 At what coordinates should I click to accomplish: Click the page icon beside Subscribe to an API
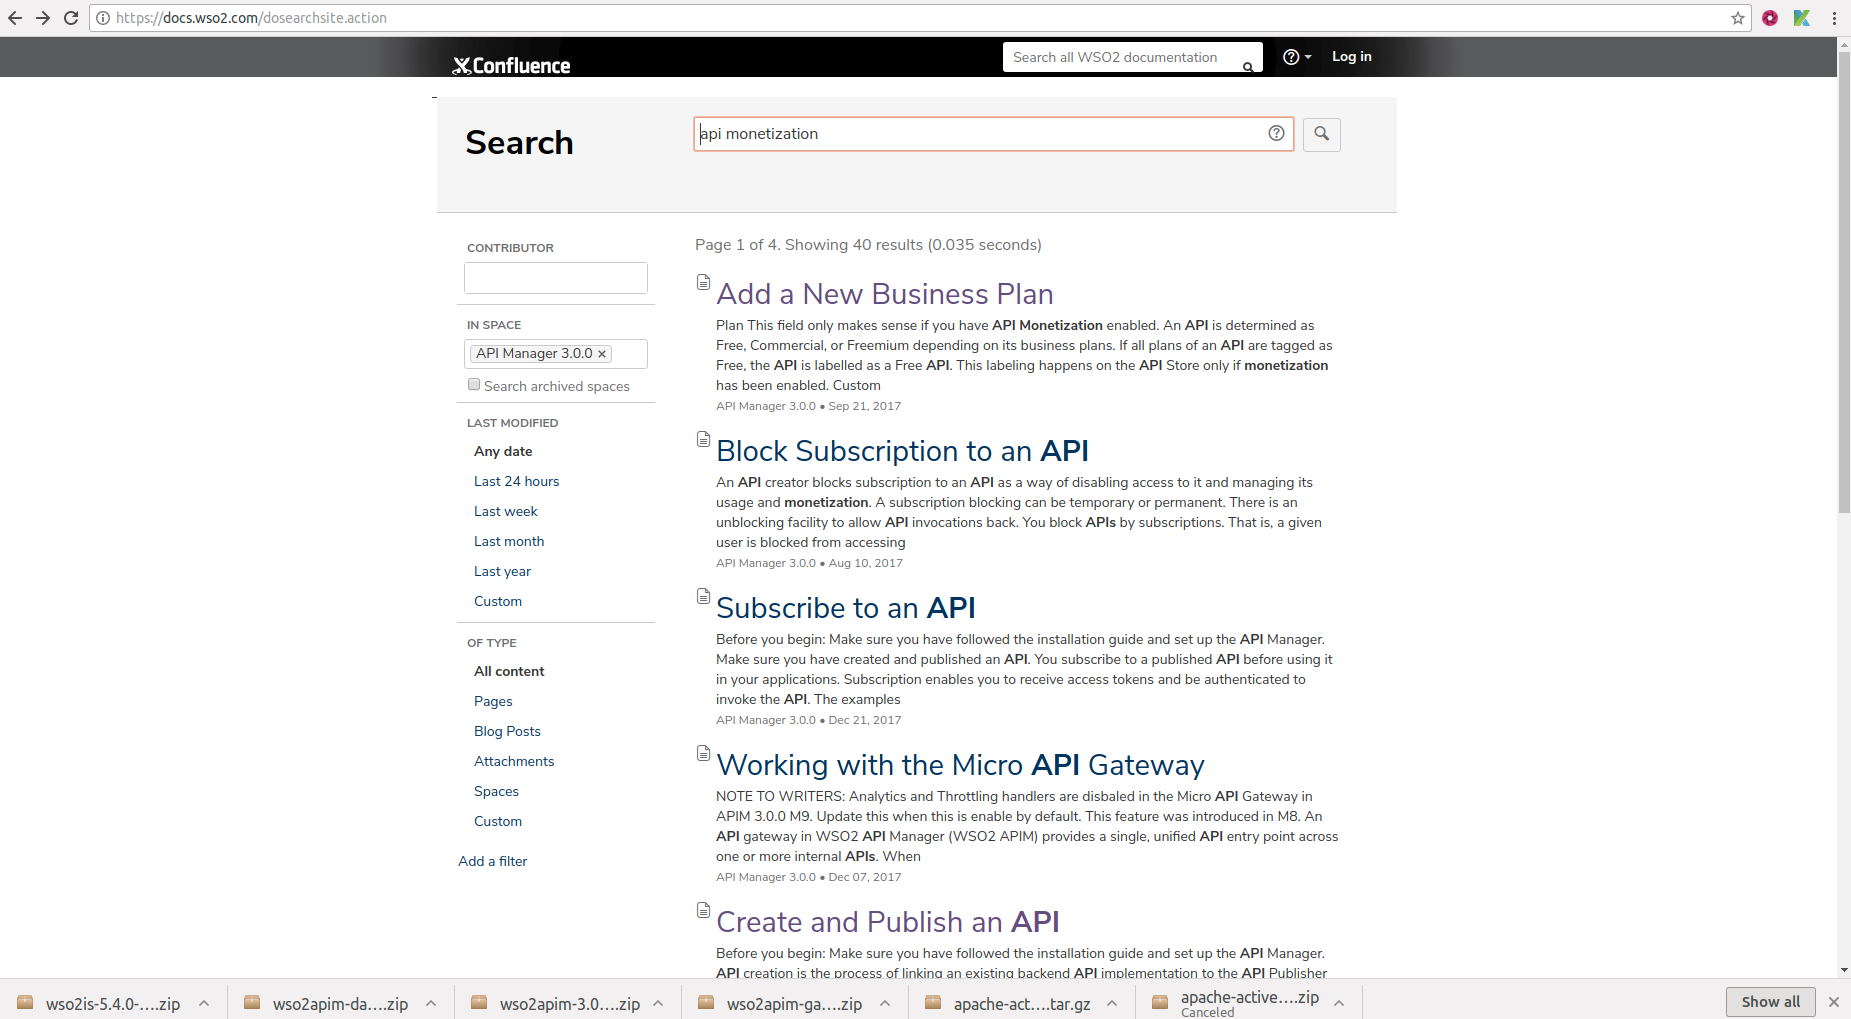pos(703,596)
